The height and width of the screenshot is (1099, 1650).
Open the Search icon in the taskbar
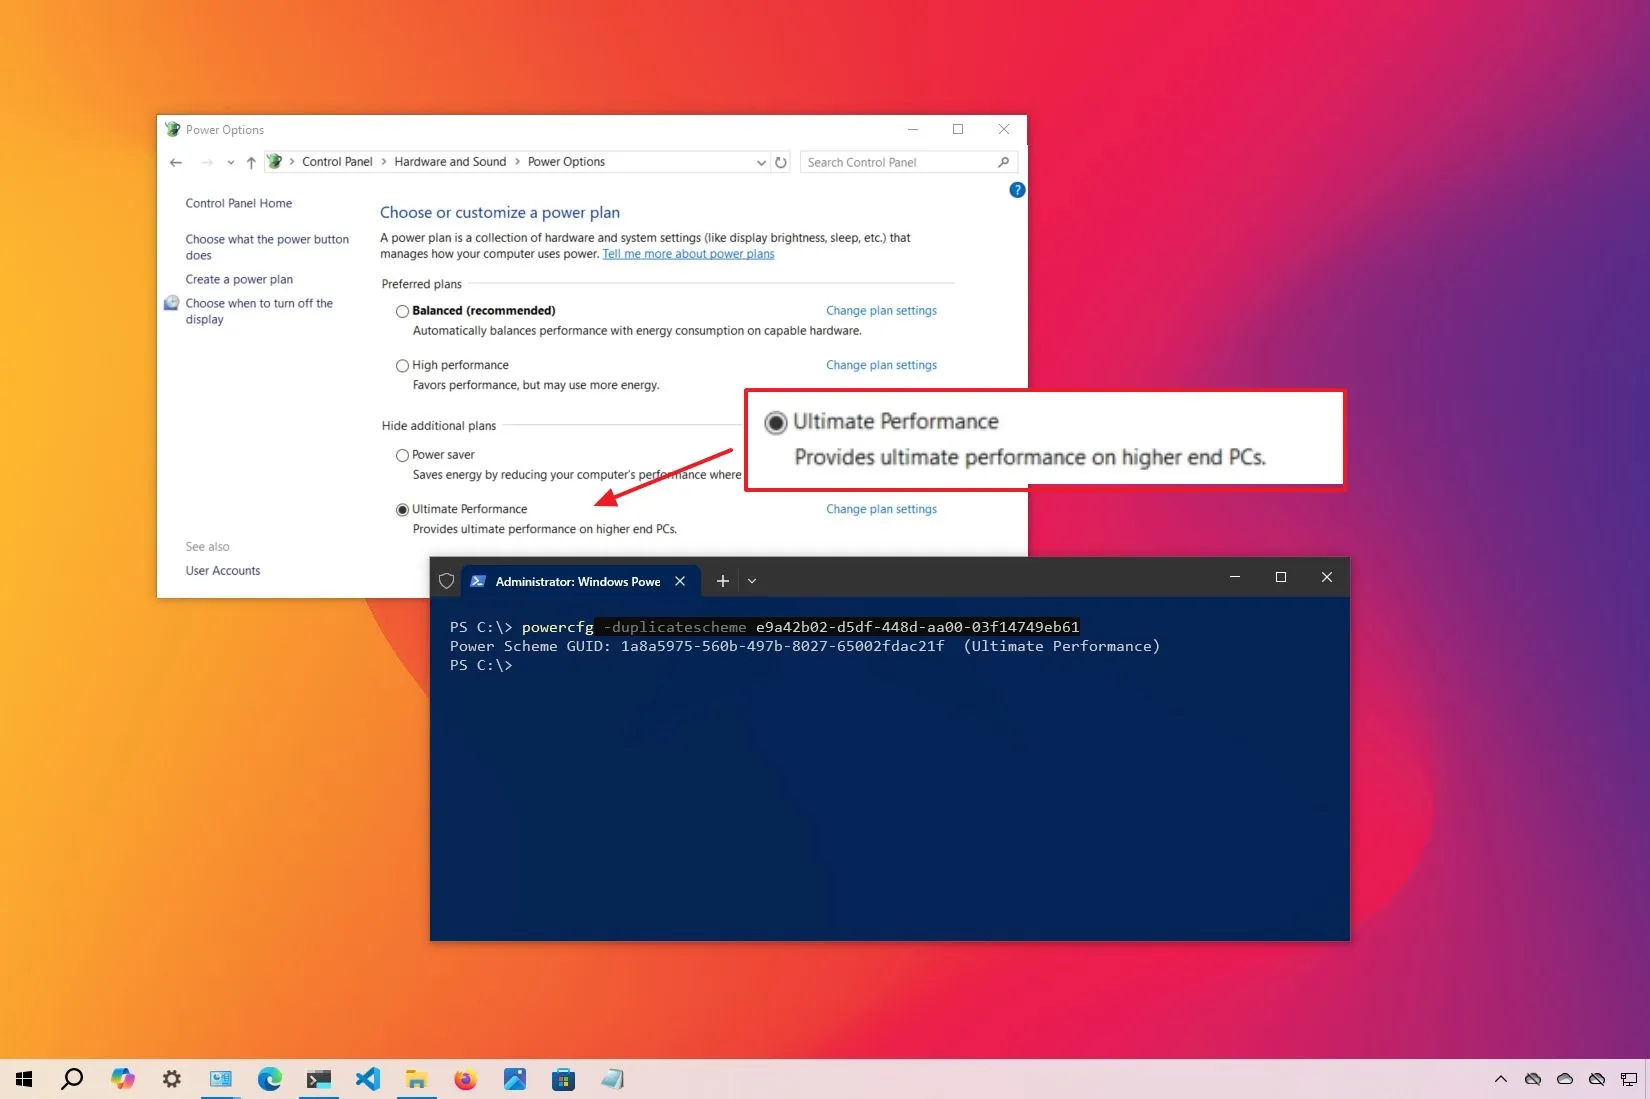point(73,1079)
